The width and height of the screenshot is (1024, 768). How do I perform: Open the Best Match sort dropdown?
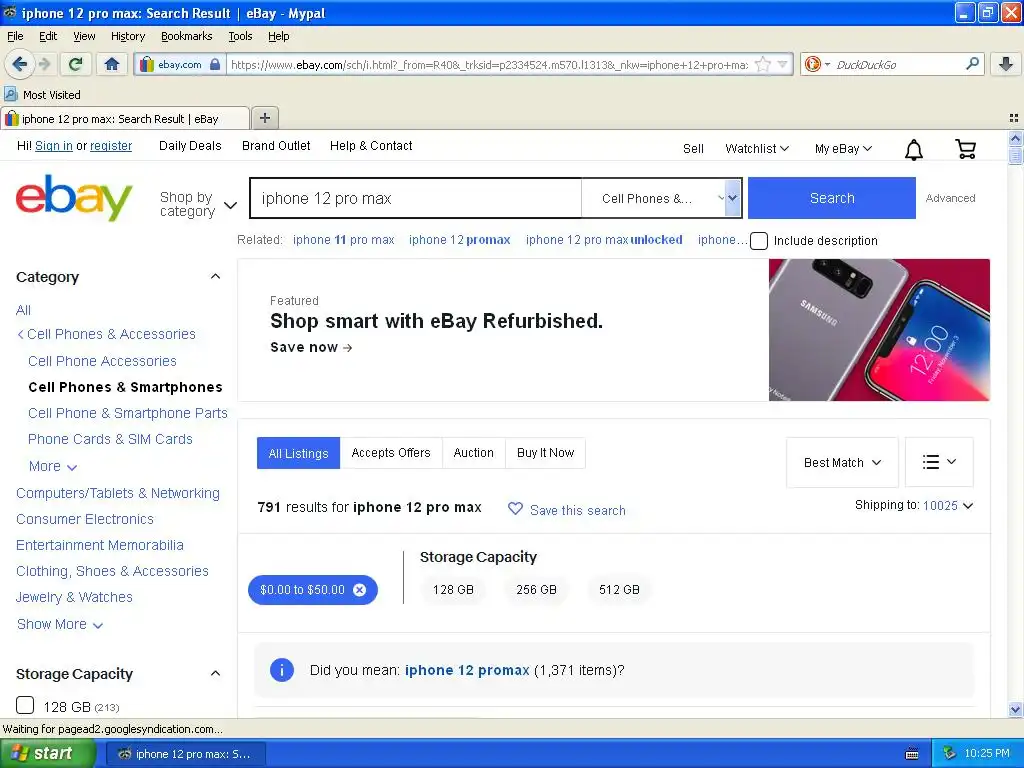(x=842, y=462)
